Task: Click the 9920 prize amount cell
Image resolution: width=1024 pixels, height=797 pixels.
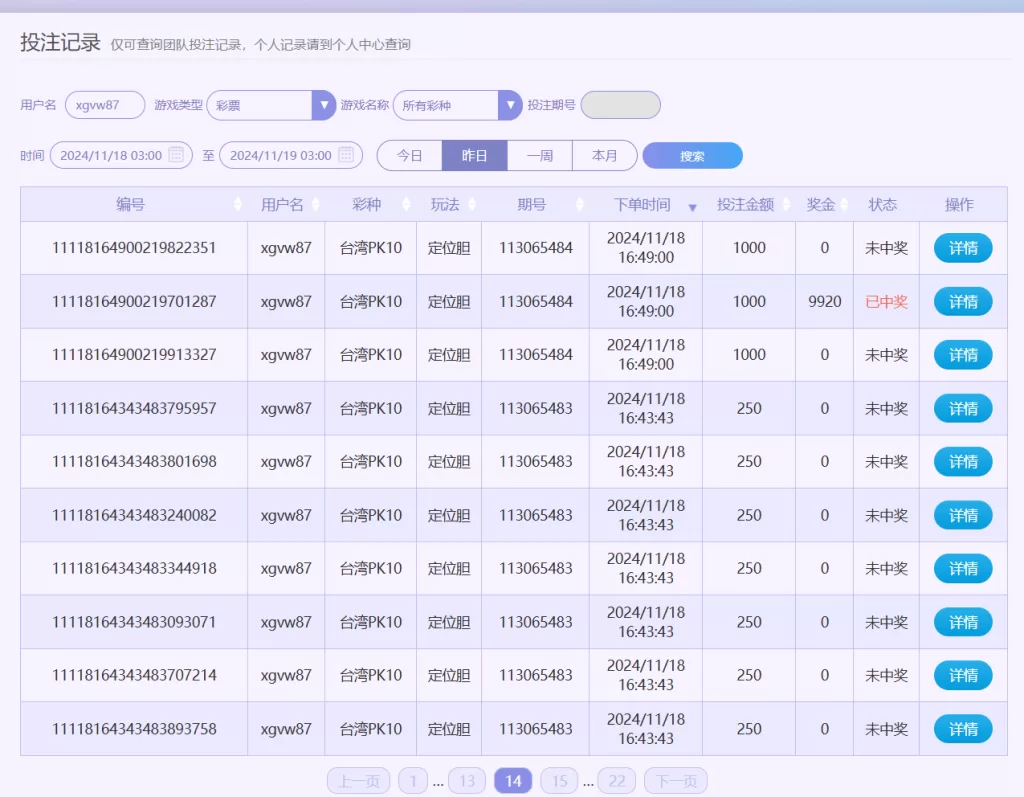Action: 824,302
